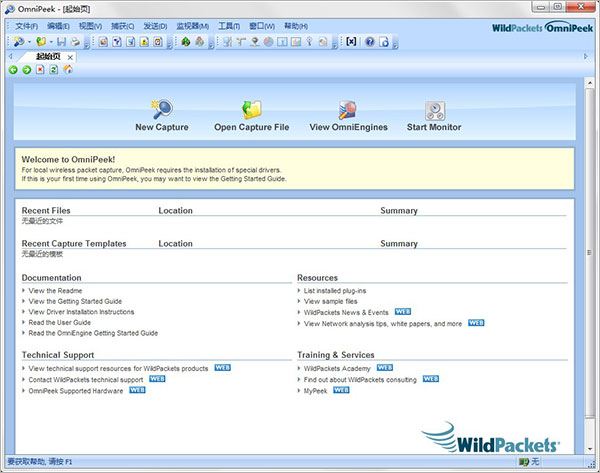The width and height of the screenshot is (600, 473).
Task: Expand toolbar options at the end of the help toolbar
Action: 395,44
